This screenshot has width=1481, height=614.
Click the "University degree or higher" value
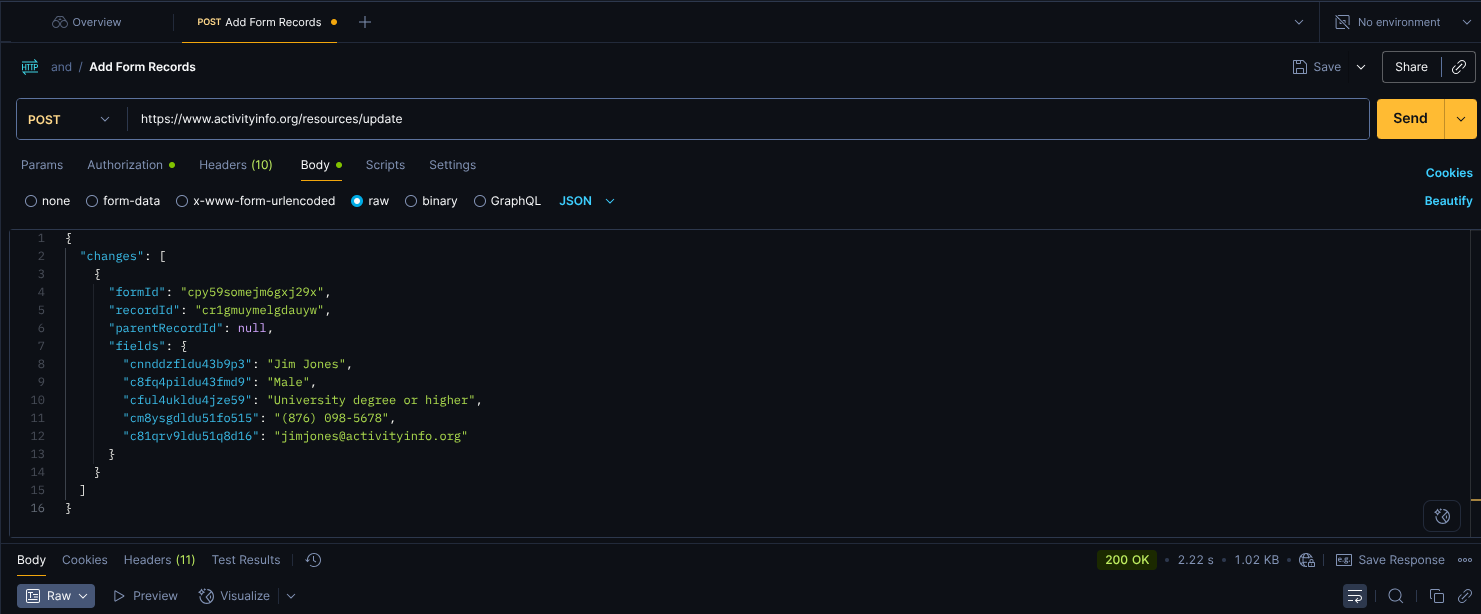click(x=371, y=400)
